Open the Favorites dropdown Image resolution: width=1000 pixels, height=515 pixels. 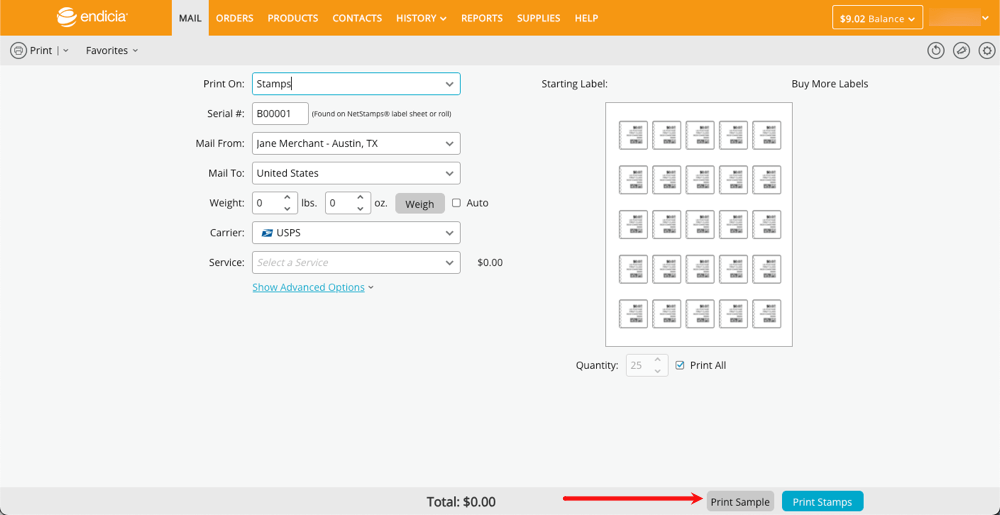(x=112, y=50)
